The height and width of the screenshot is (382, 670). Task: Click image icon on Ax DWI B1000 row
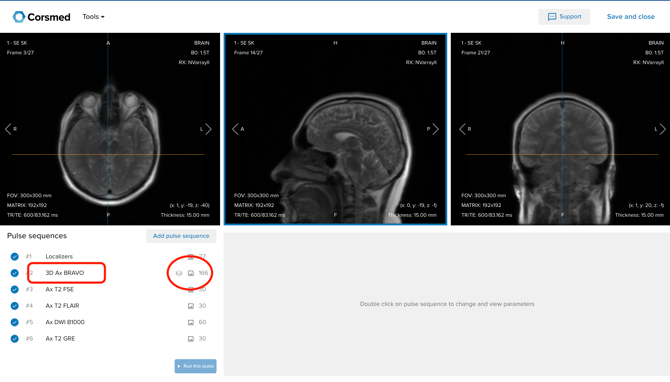[x=191, y=322]
